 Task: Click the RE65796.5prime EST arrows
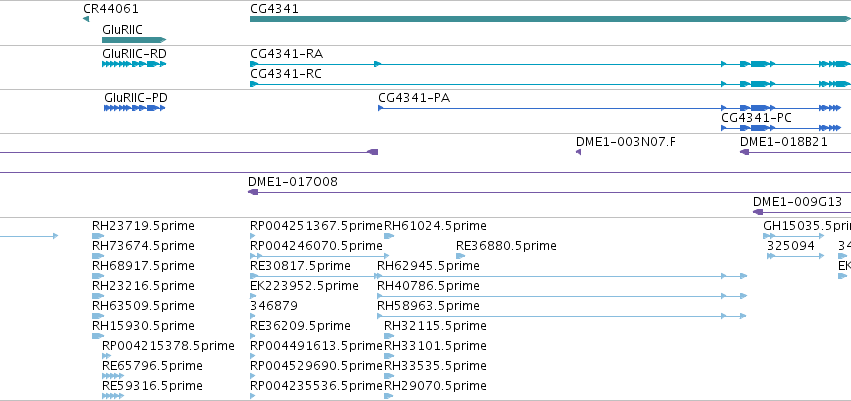pyautogui.click(x=113, y=375)
